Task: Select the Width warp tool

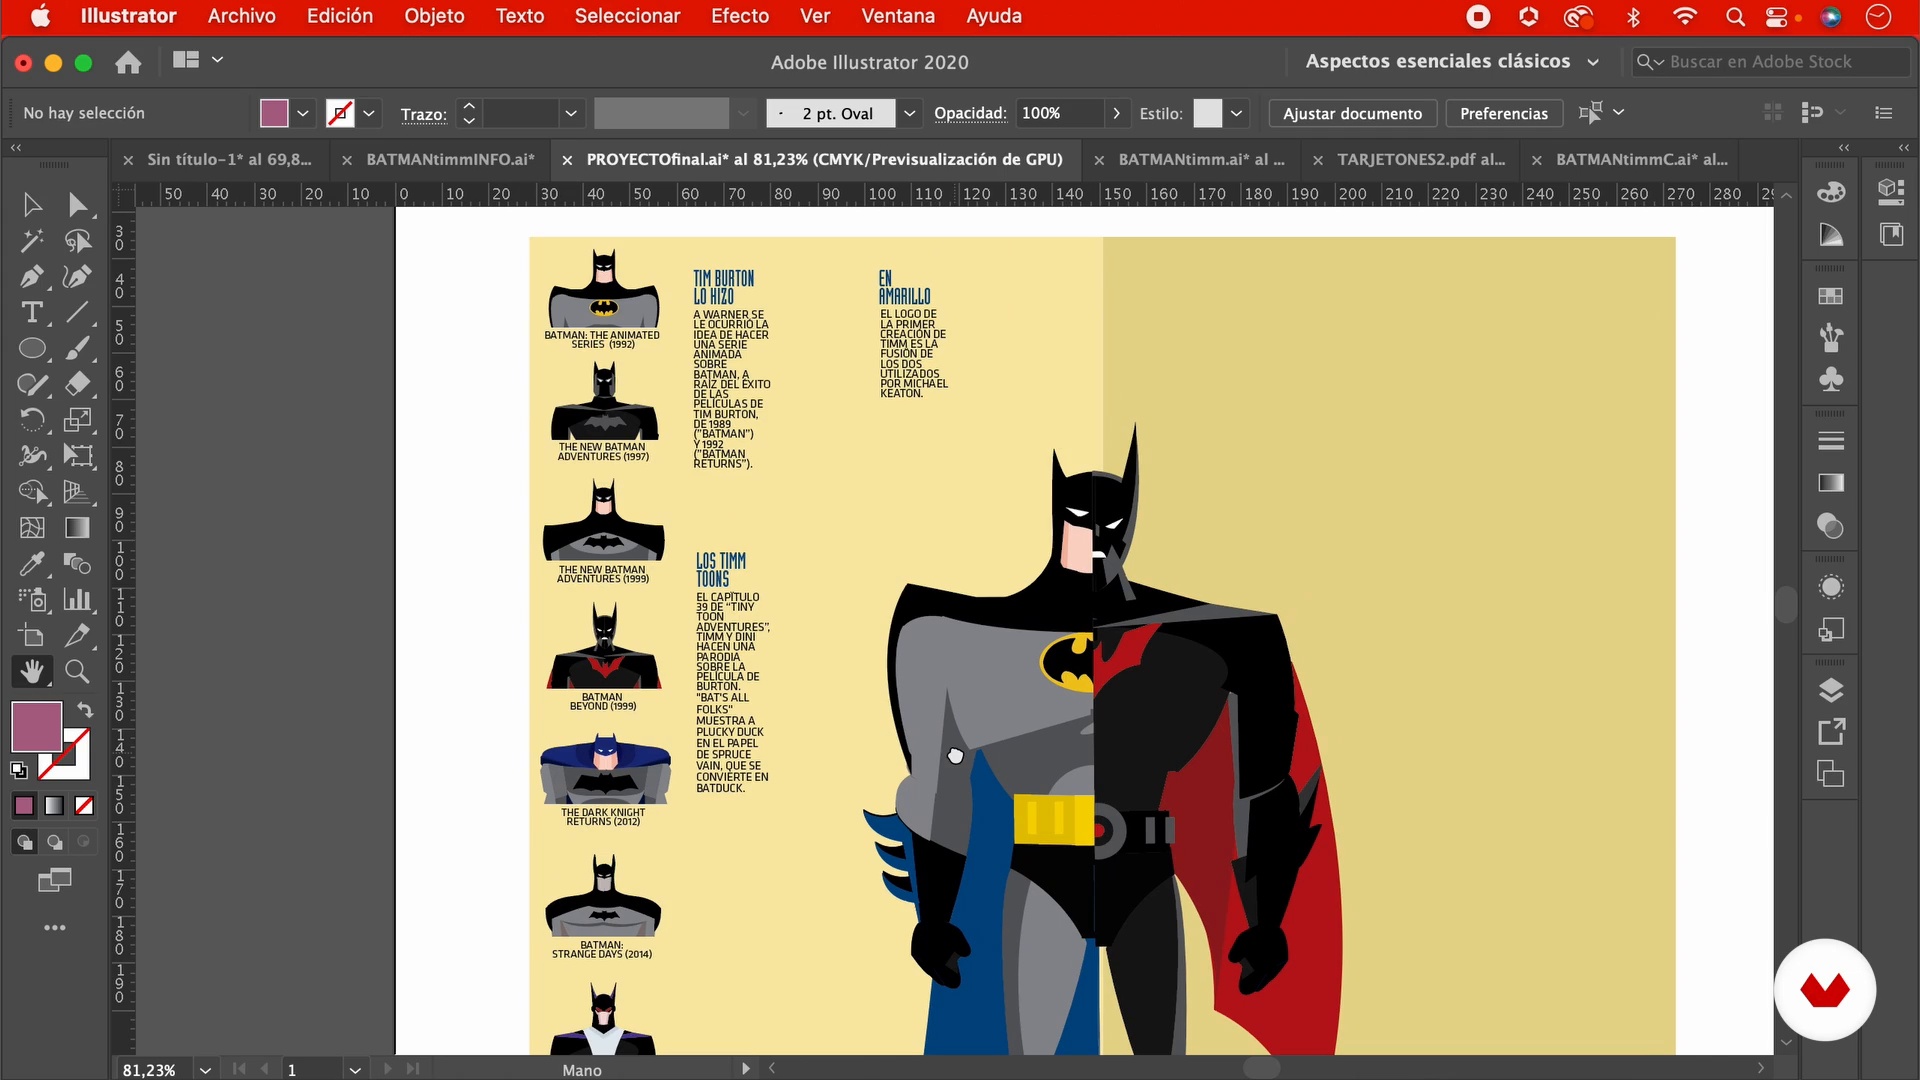Action: 32,456
